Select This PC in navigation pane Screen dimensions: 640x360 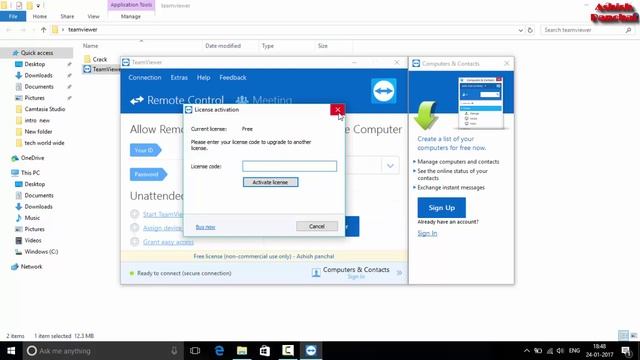point(30,173)
